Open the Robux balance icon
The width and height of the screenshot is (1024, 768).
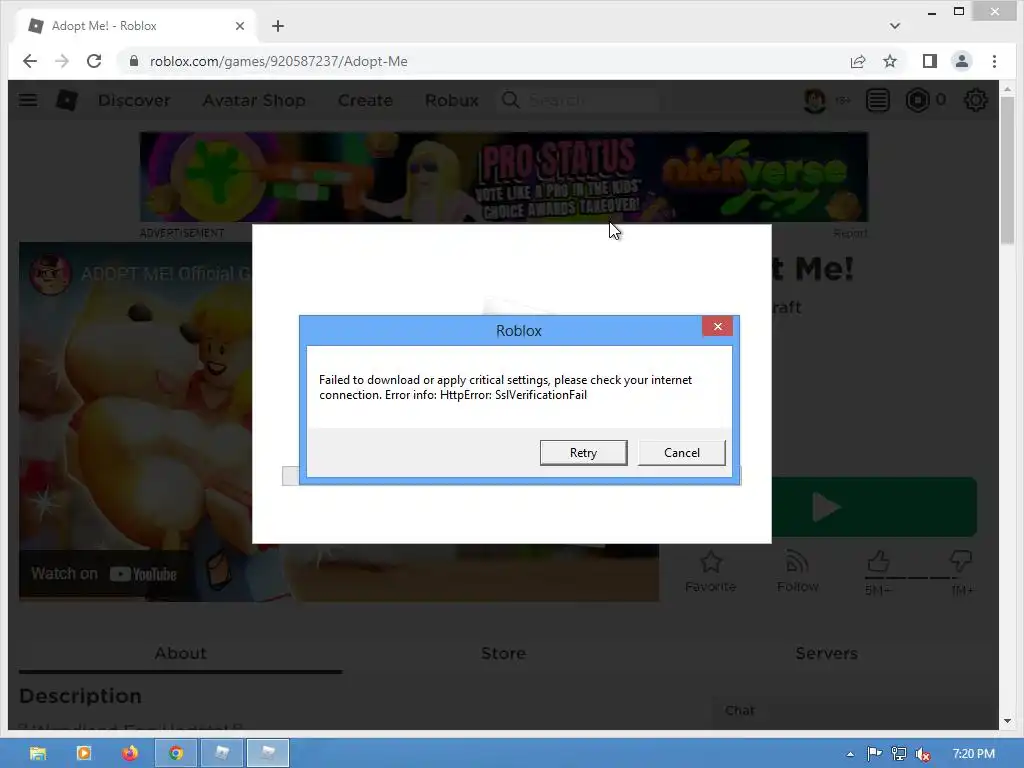pyautogui.click(x=917, y=101)
